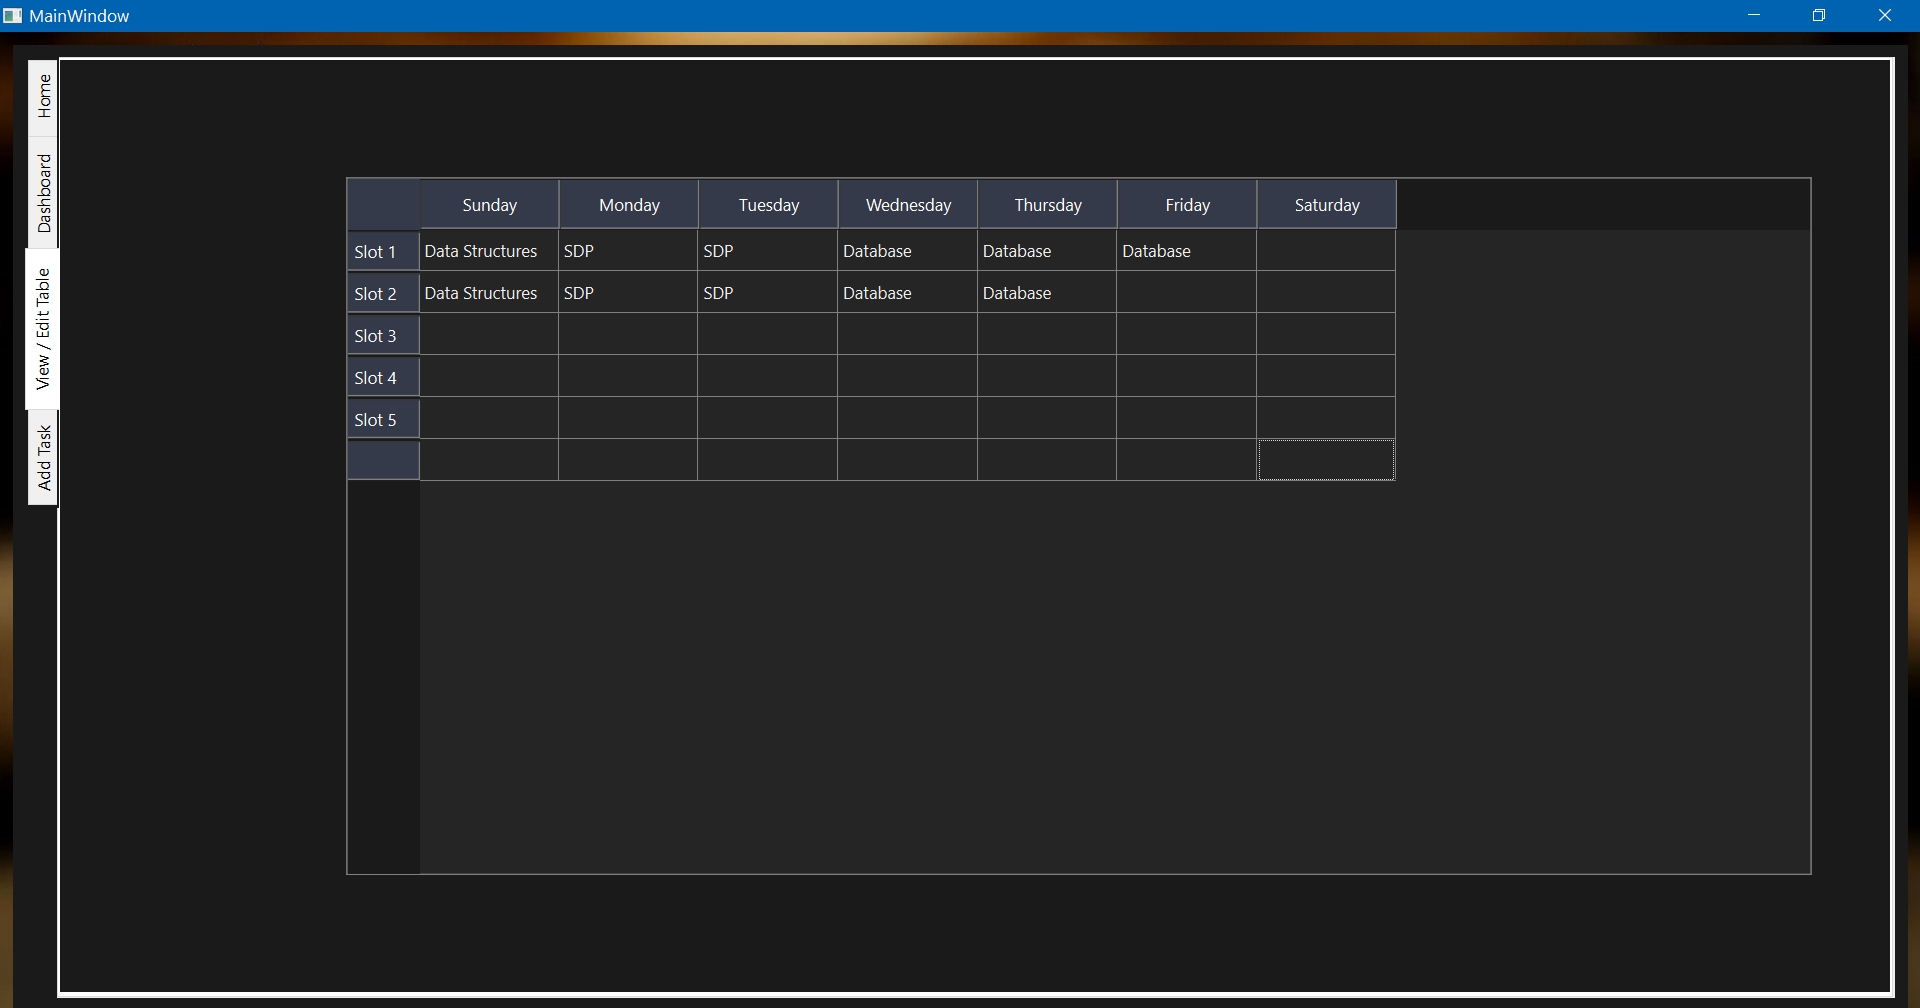
Task: Select the blank row header below Slot 5
Action: pos(384,460)
